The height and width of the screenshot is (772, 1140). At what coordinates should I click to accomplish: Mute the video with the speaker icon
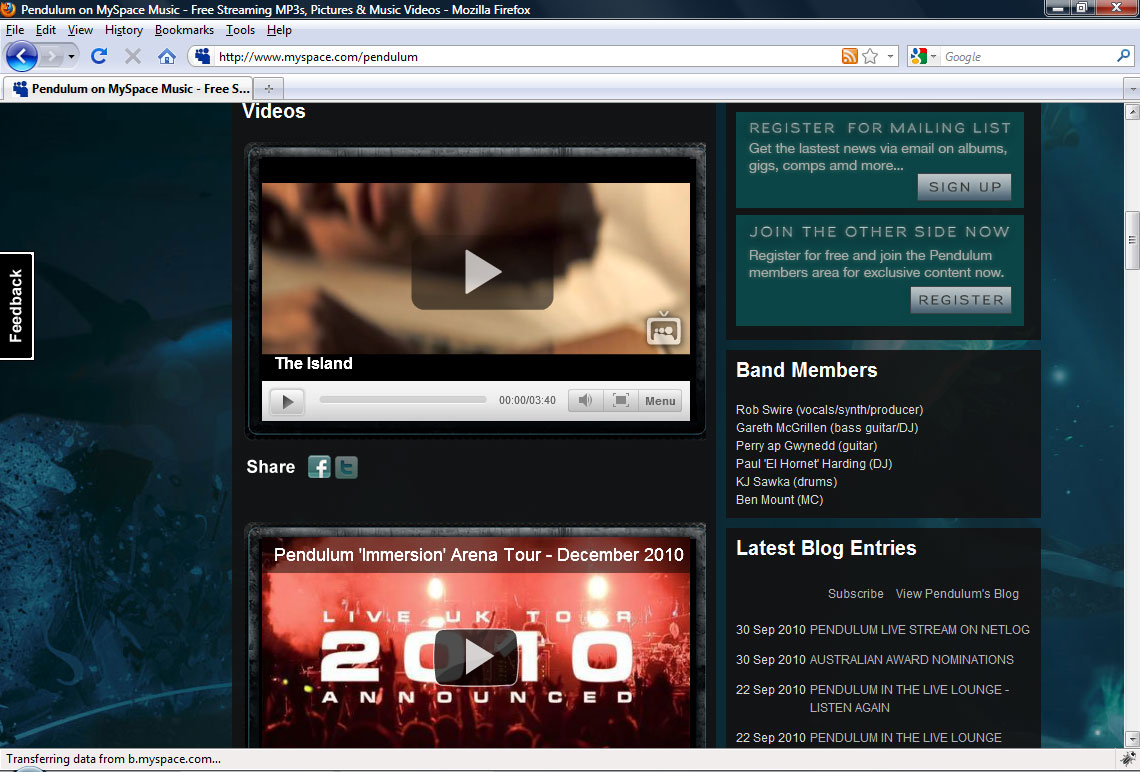585,401
